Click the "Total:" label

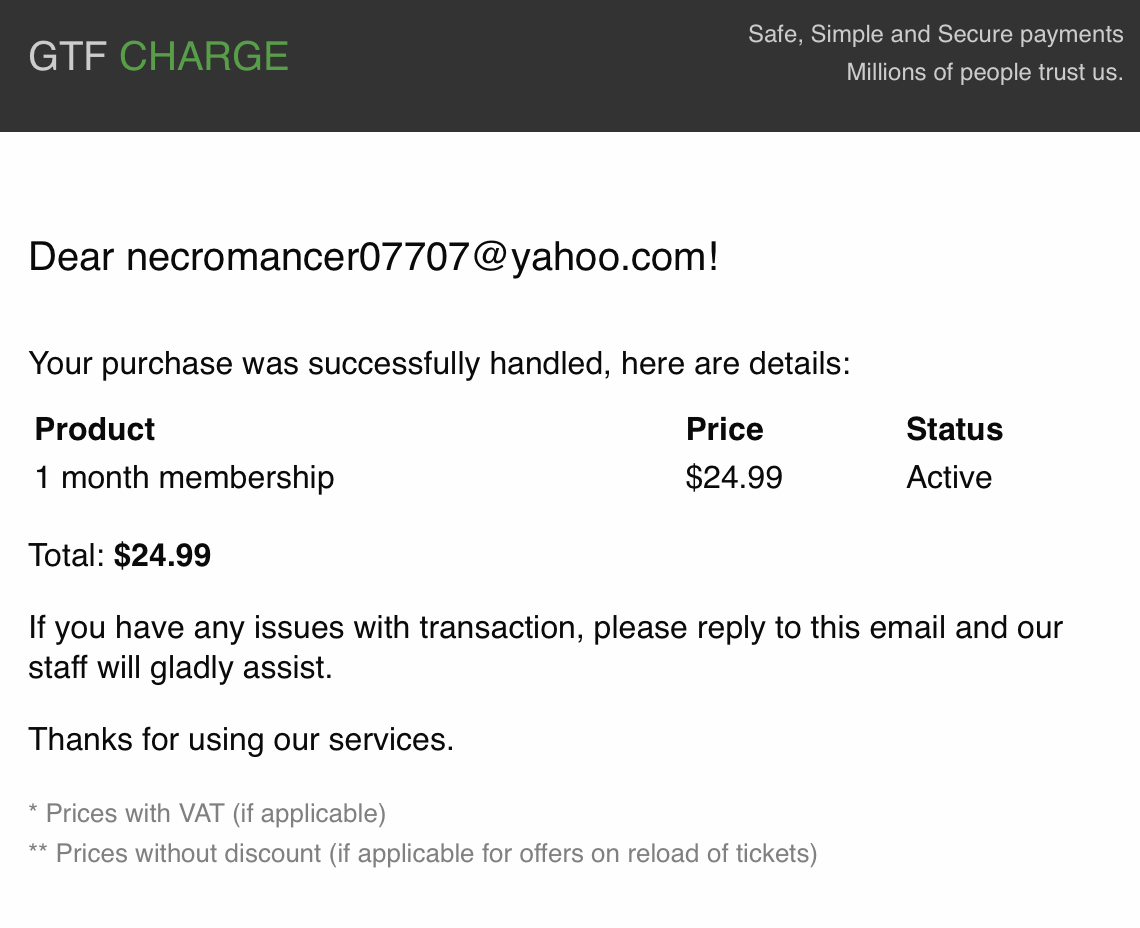click(x=66, y=555)
